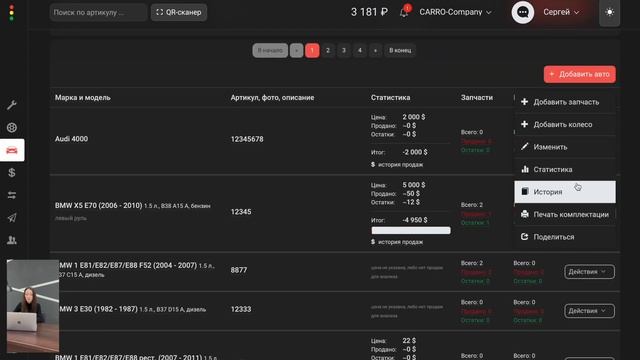Click the progress bar in BMW X5 statistics
The image size is (640, 360).
coord(411,231)
